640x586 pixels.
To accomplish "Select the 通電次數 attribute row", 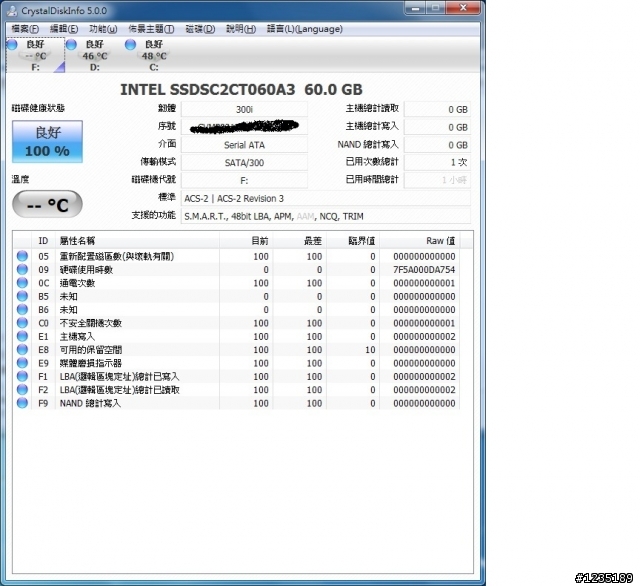I will click(x=237, y=283).
